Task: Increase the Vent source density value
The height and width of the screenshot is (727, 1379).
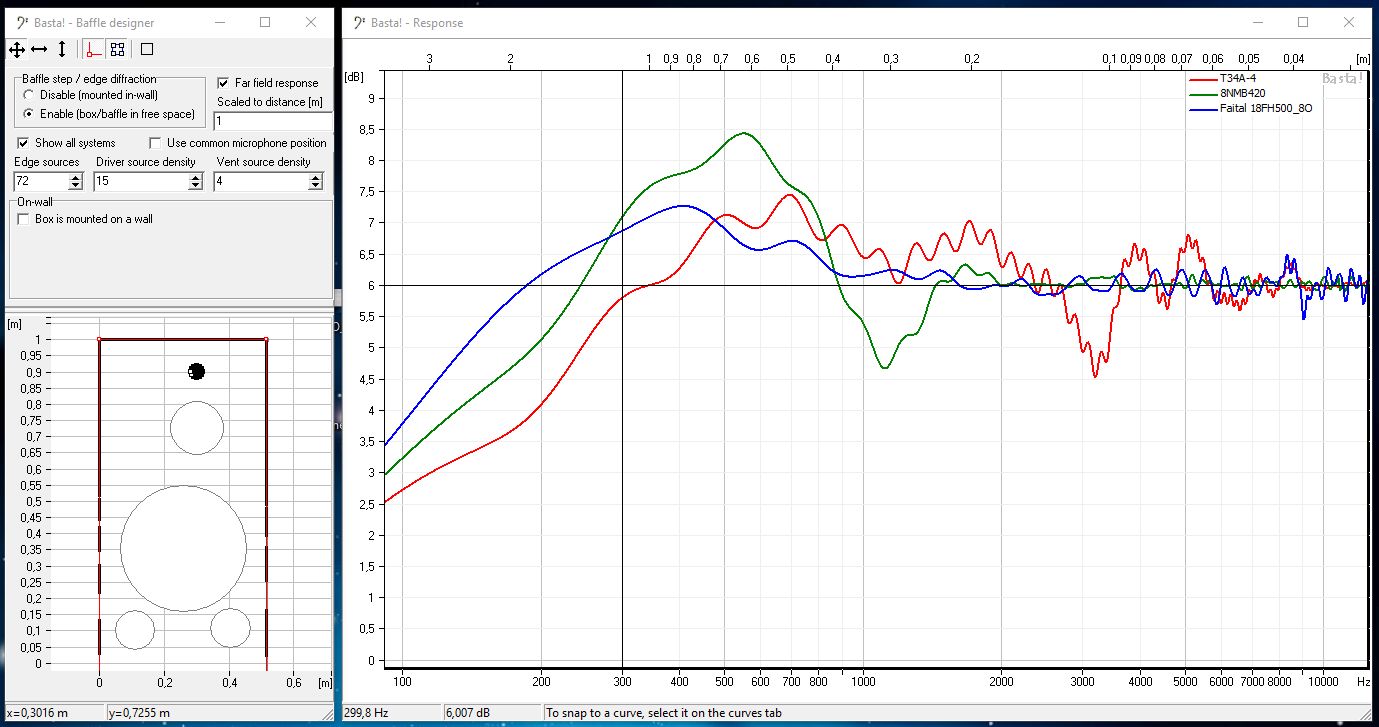Action: pyautogui.click(x=316, y=177)
